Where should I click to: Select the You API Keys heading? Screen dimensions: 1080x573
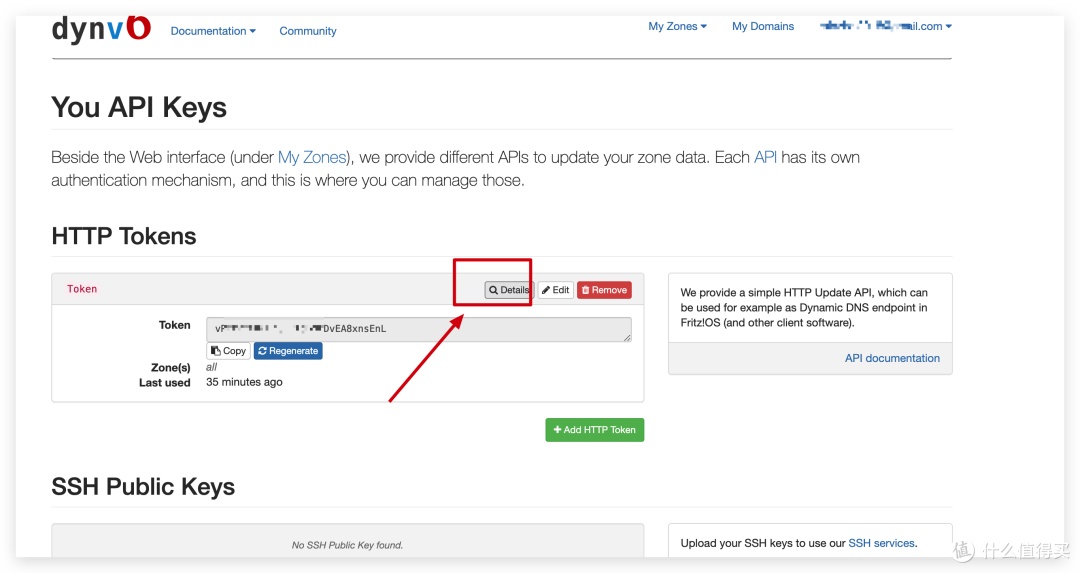pos(139,107)
